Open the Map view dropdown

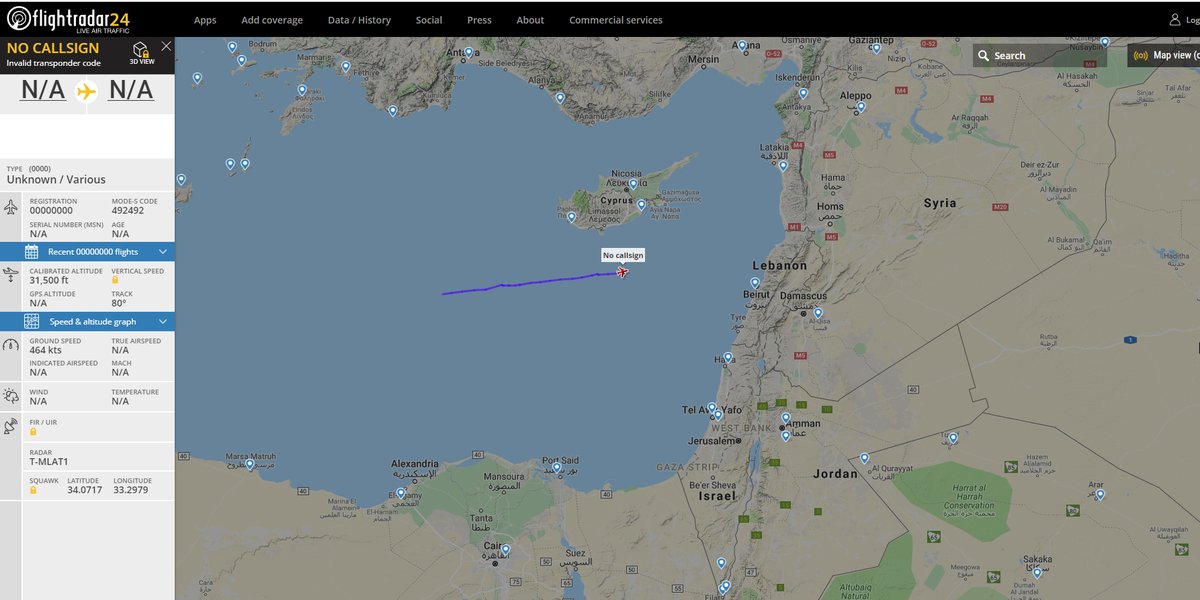tap(1164, 56)
